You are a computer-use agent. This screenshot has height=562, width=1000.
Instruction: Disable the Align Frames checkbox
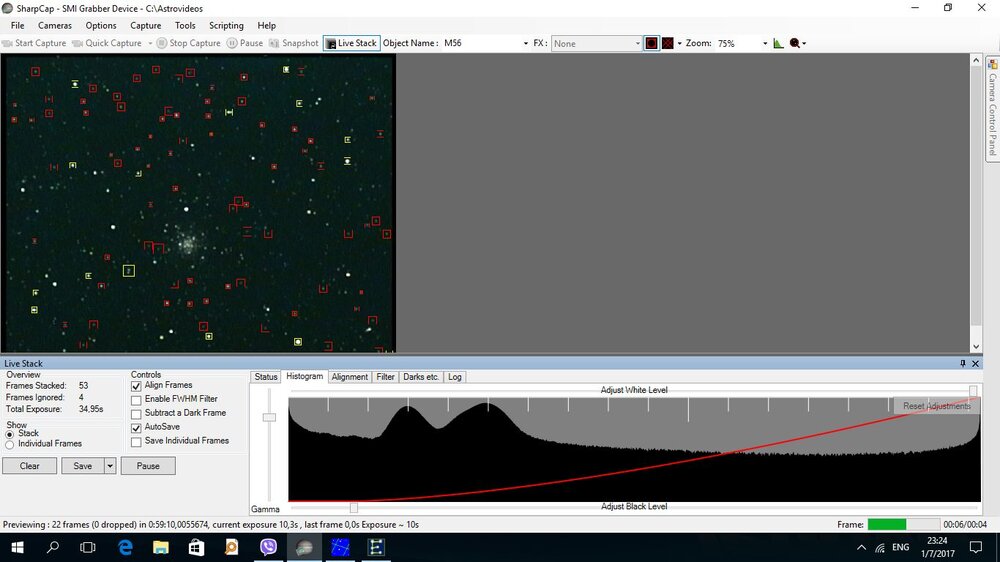[136, 385]
